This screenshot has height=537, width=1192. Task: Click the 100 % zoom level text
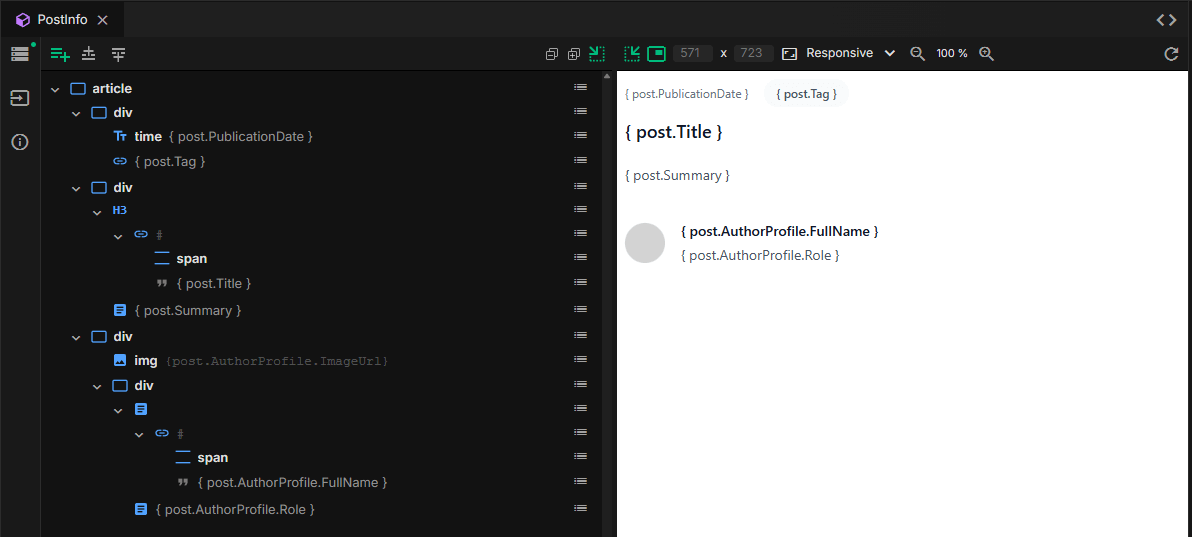(x=952, y=53)
